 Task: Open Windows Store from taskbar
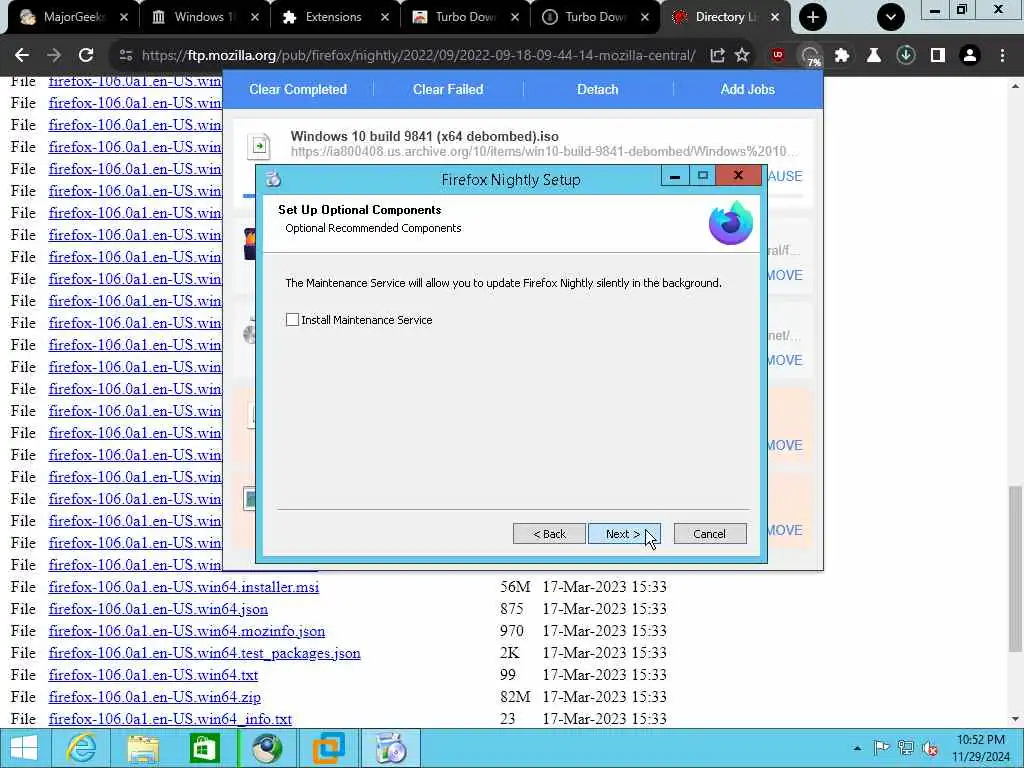[x=204, y=748]
